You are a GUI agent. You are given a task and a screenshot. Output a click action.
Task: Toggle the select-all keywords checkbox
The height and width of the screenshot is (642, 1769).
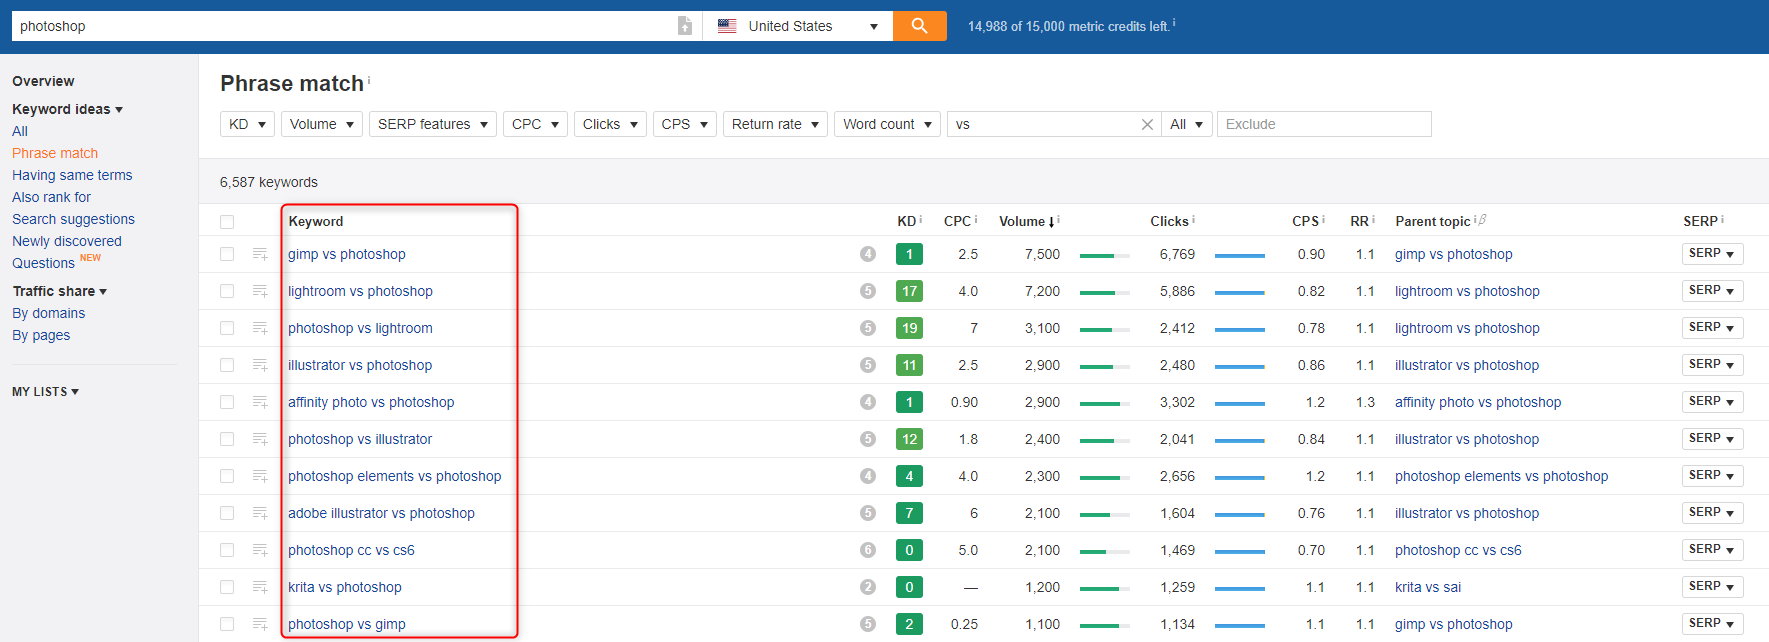click(227, 222)
